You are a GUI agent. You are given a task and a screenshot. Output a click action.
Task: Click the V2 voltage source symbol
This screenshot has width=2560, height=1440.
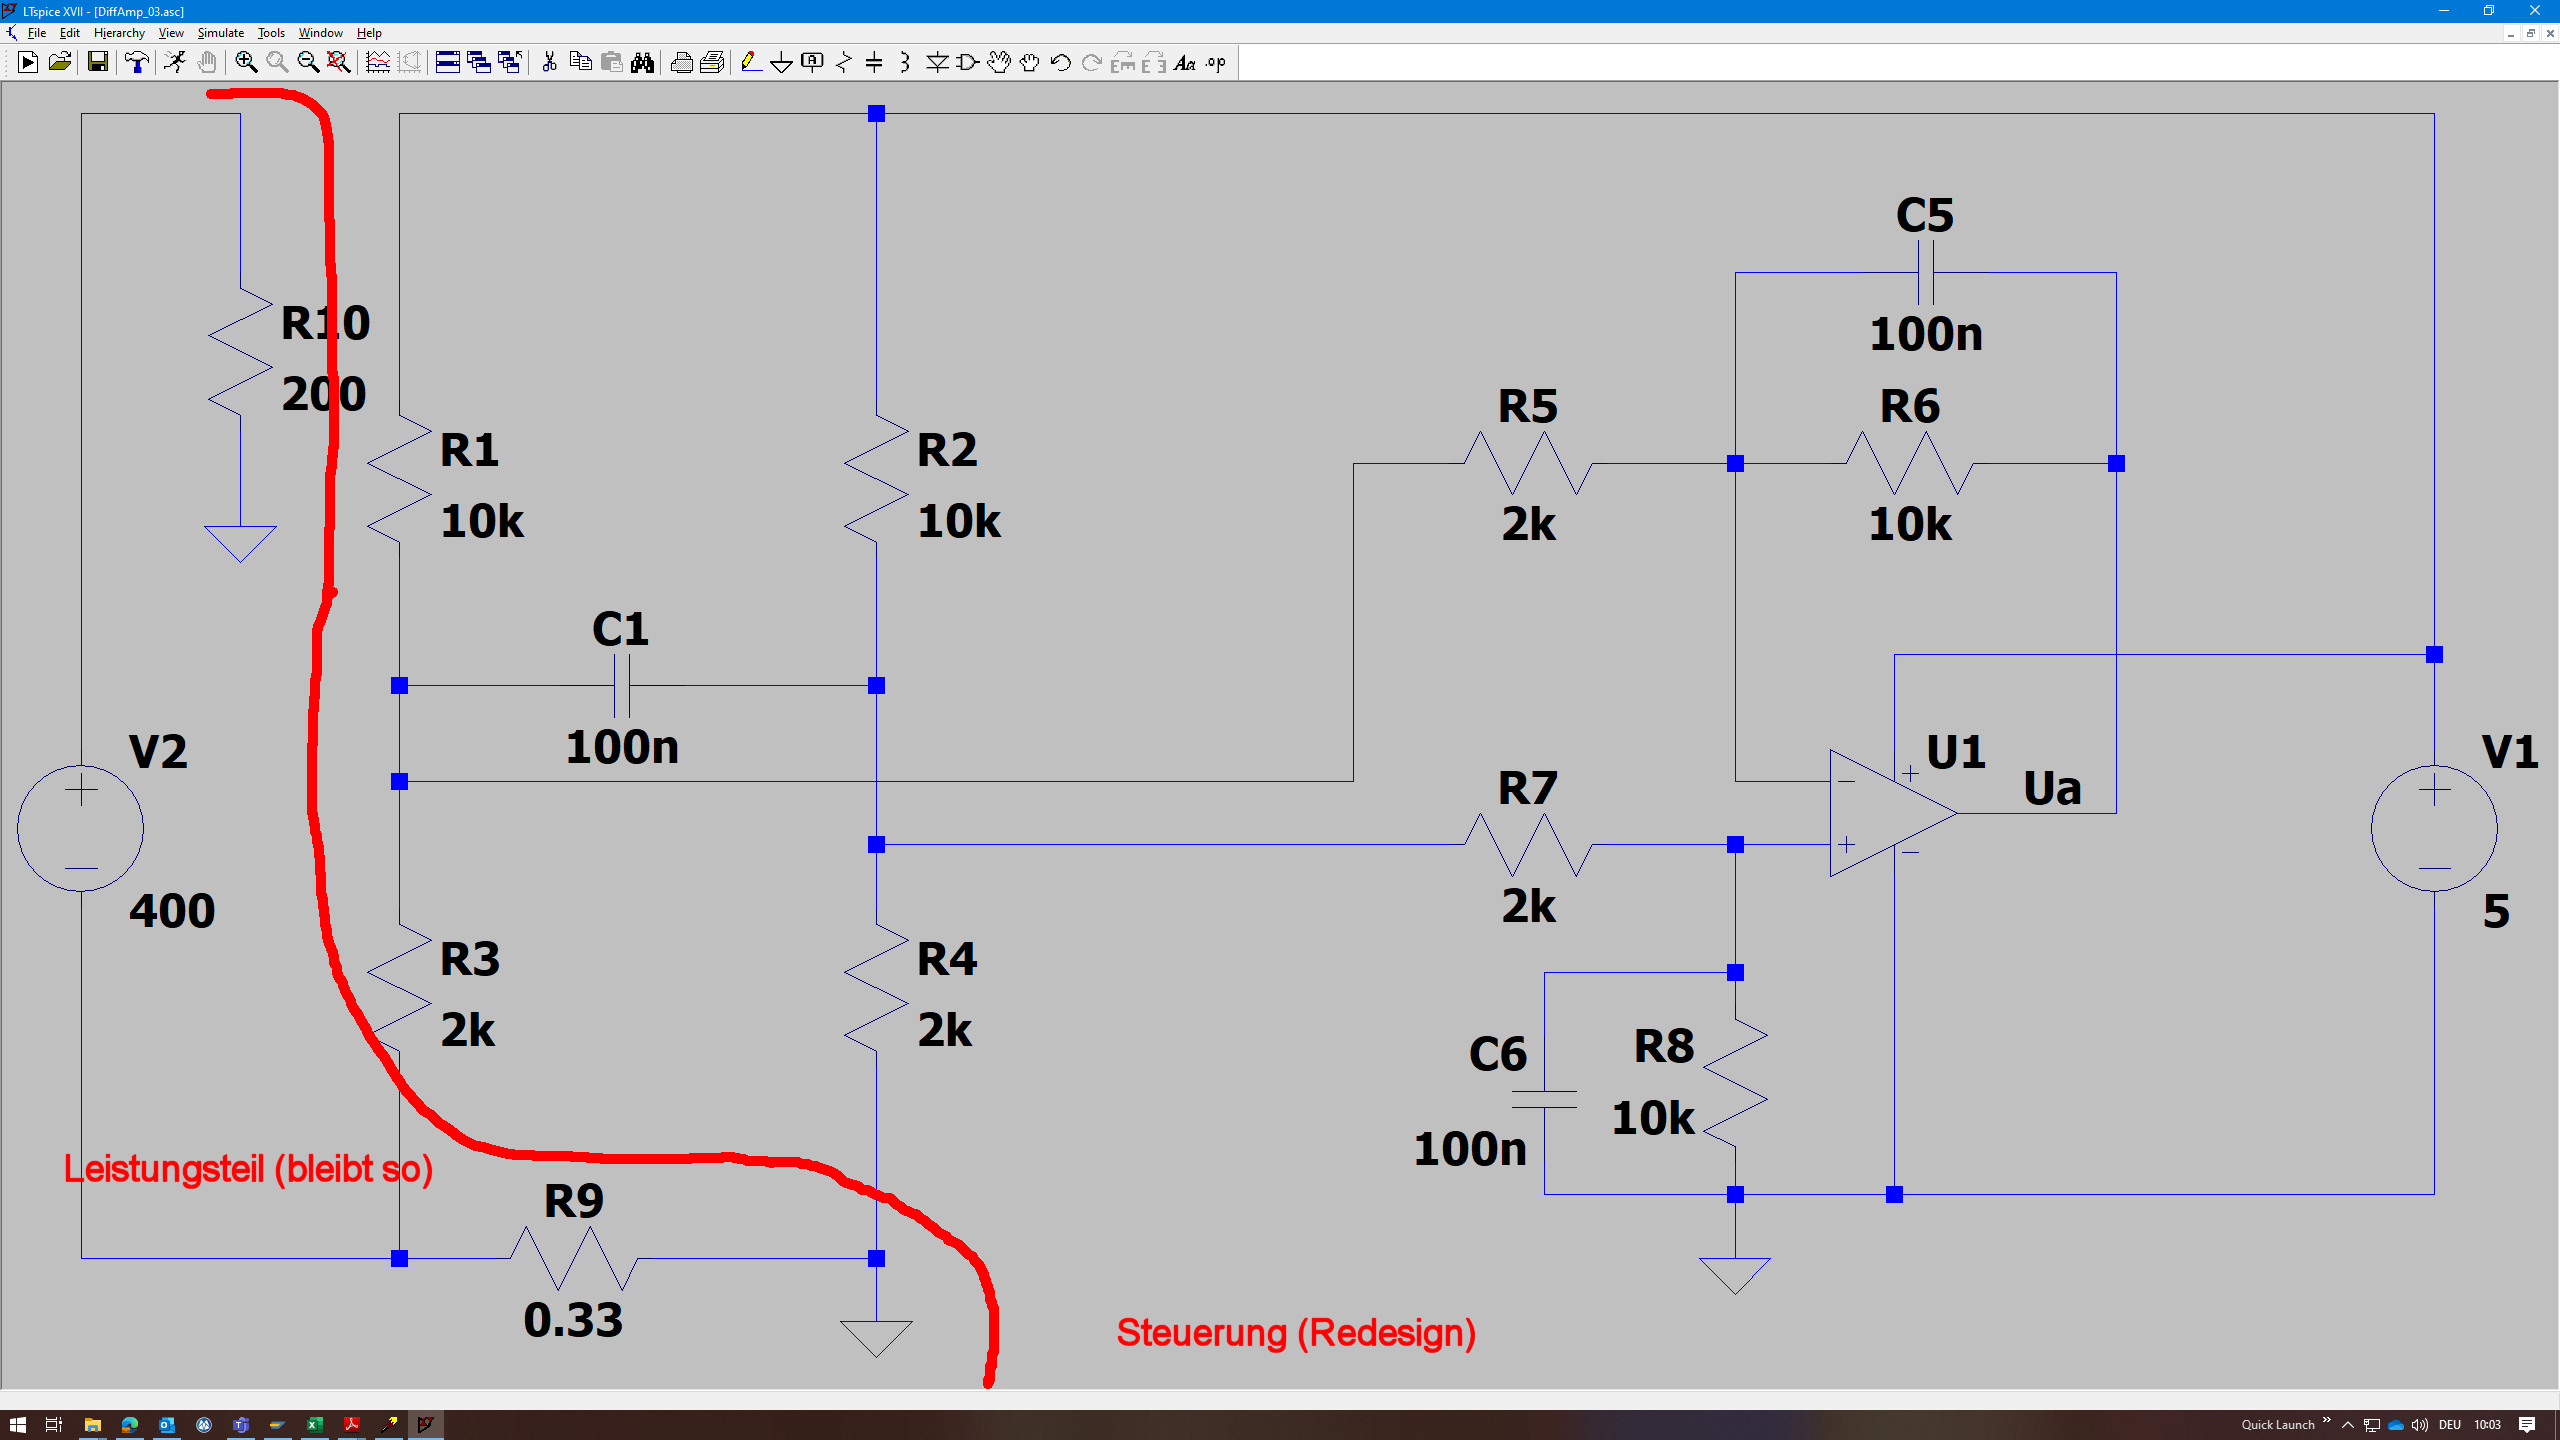(x=81, y=828)
